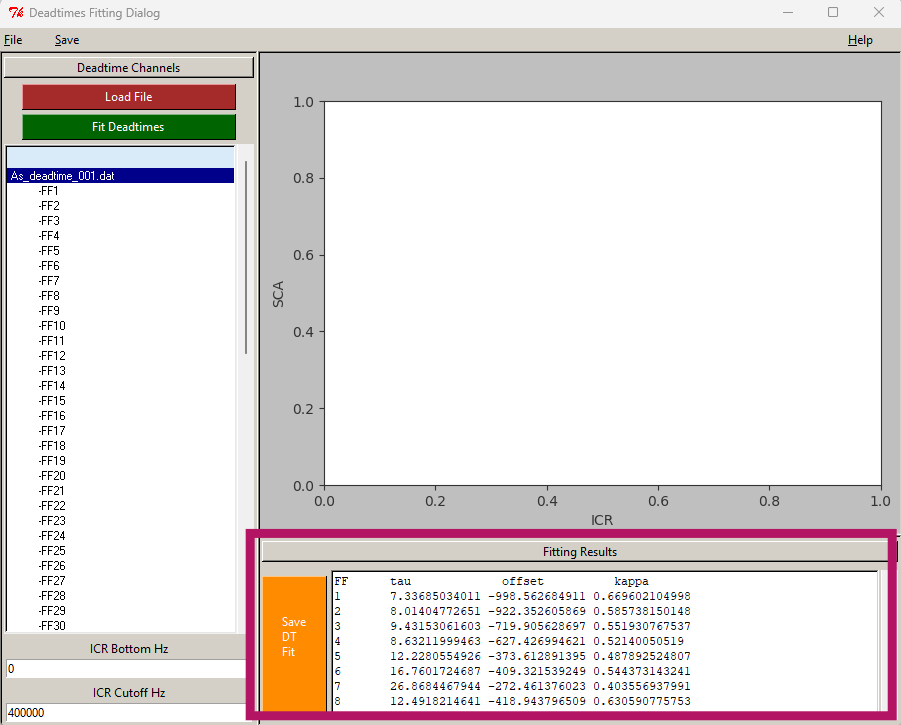Pick channel FF27 from the tree

(52, 581)
